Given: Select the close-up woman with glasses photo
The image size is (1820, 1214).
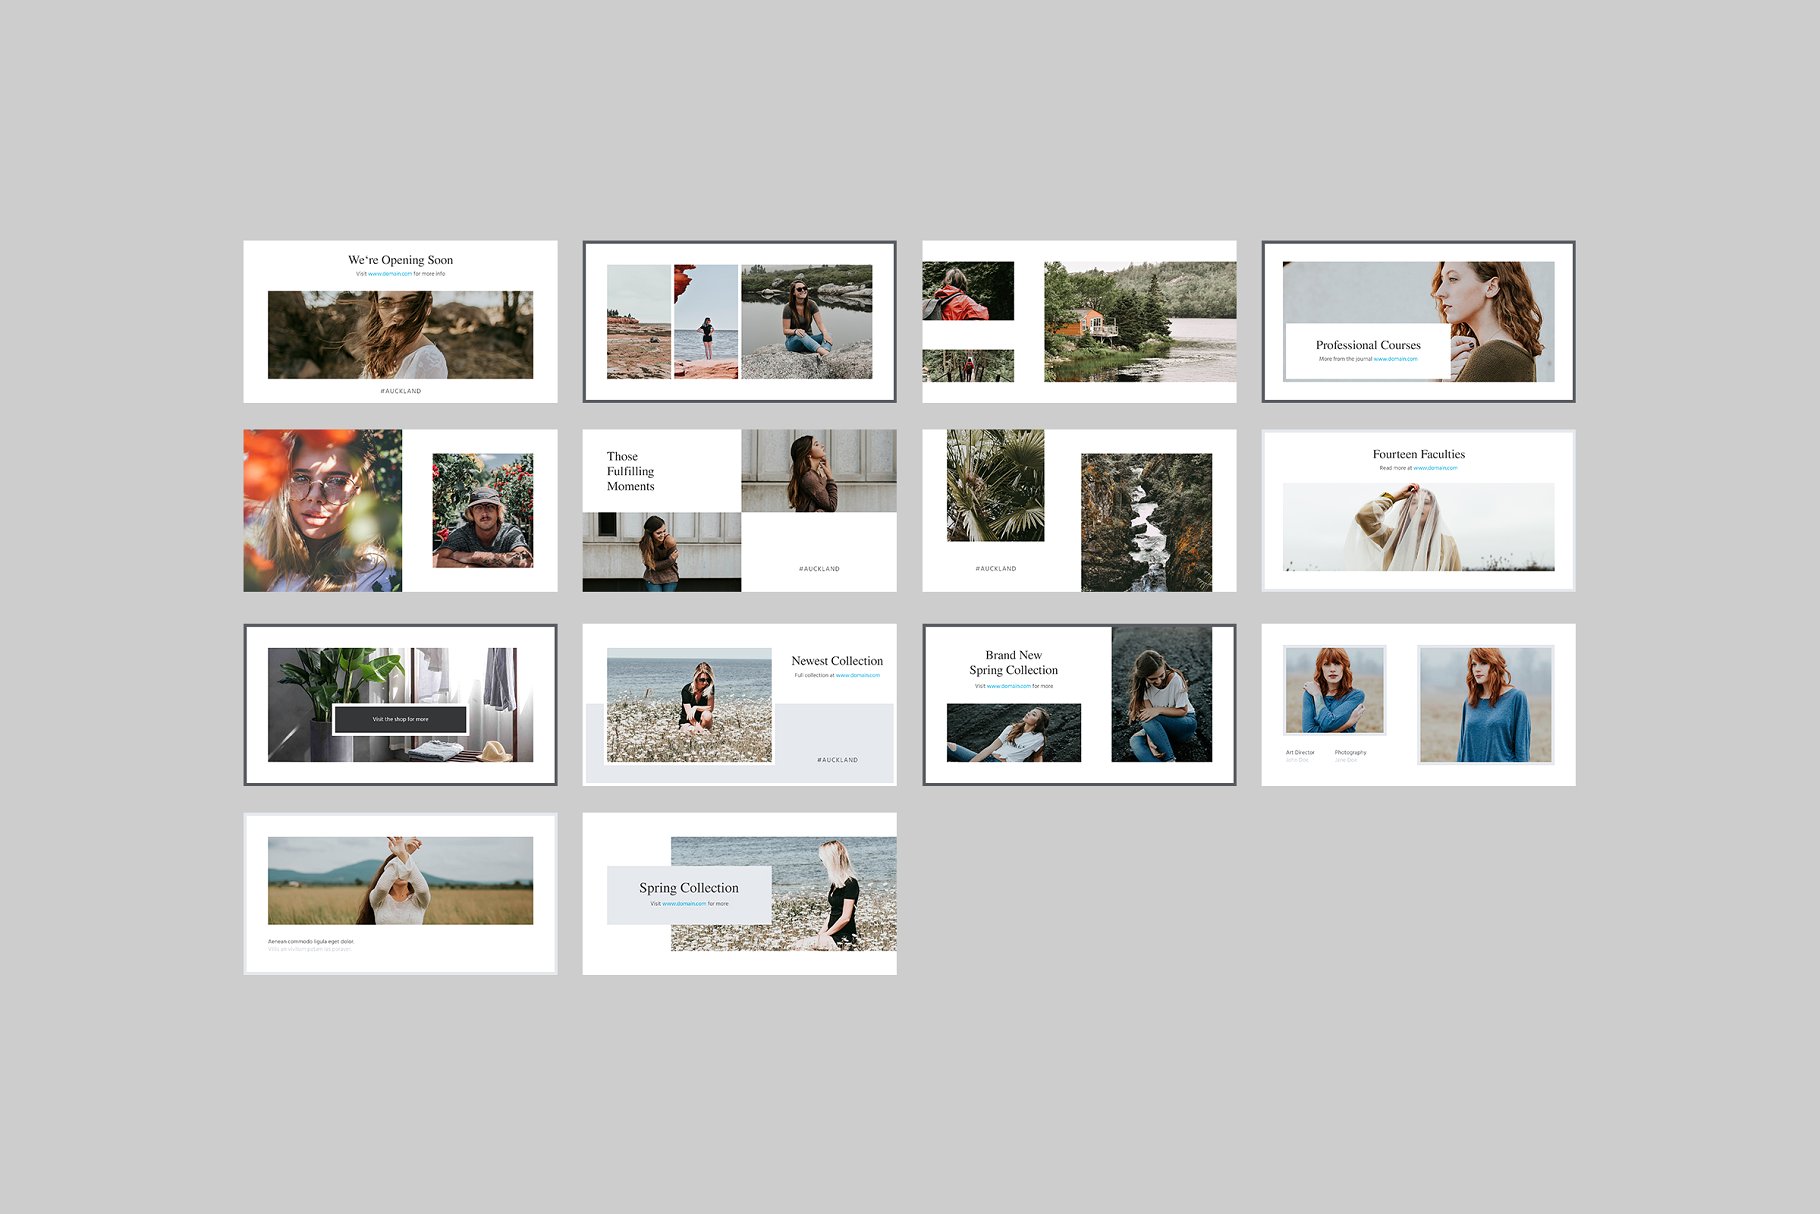Looking at the screenshot, I should pos(322,510).
